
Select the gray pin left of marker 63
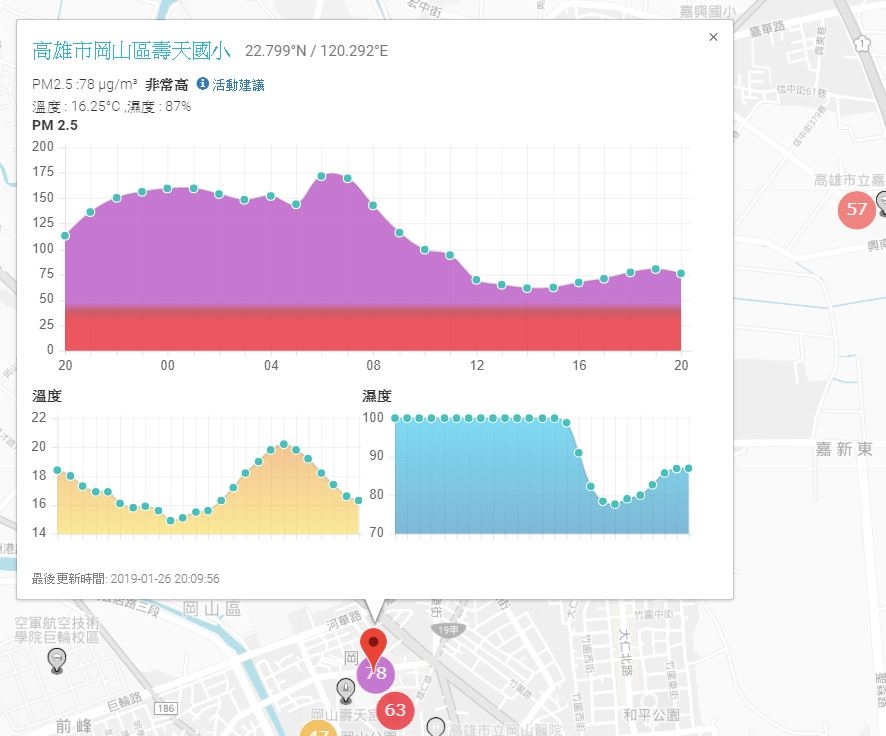[x=345, y=691]
